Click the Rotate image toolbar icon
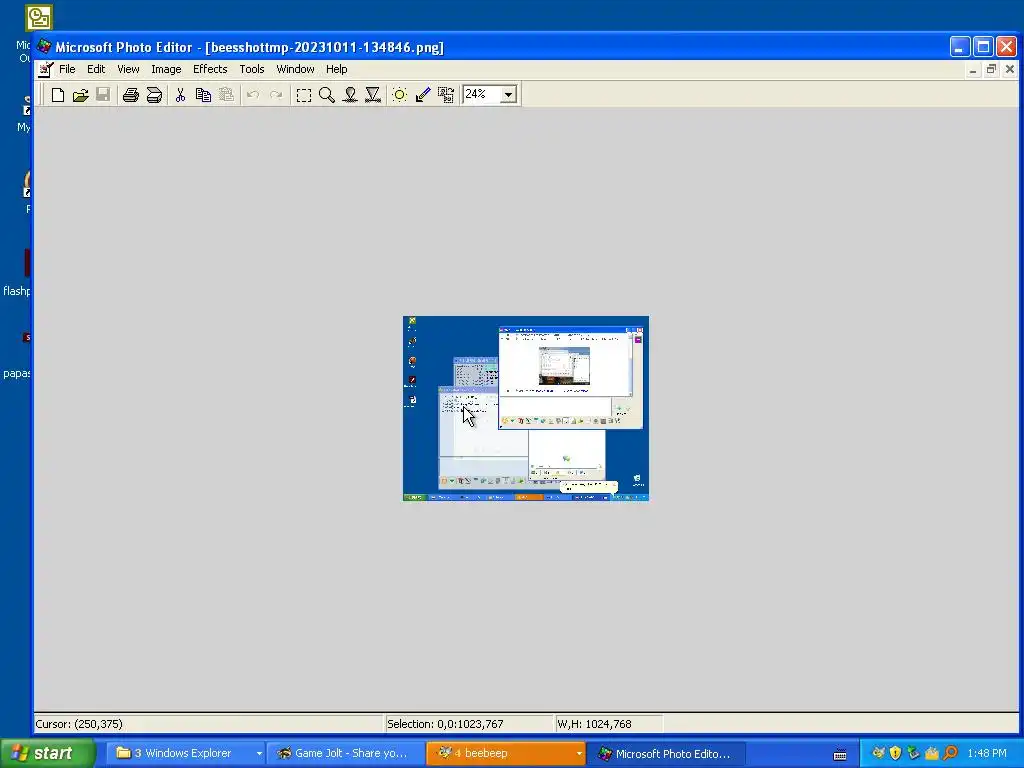This screenshot has width=1024, height=768. (x=446, y=95)
